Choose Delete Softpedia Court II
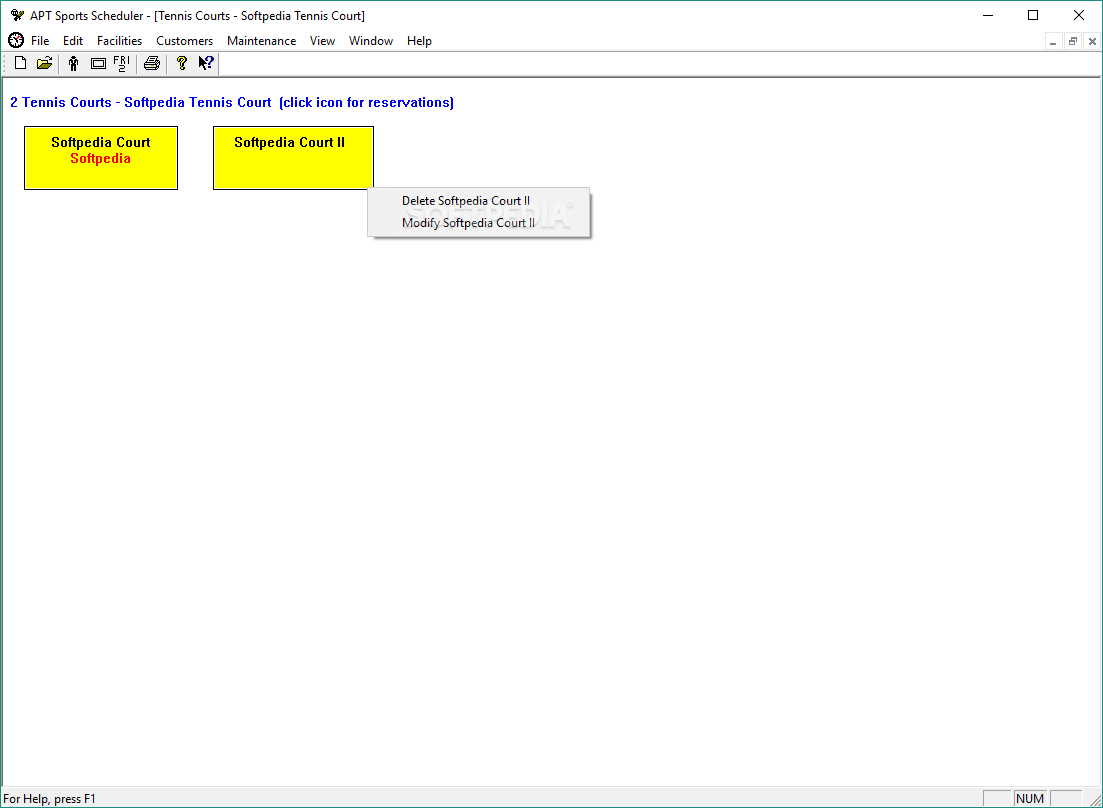1103x808 pixels. [x=479, y=201]
